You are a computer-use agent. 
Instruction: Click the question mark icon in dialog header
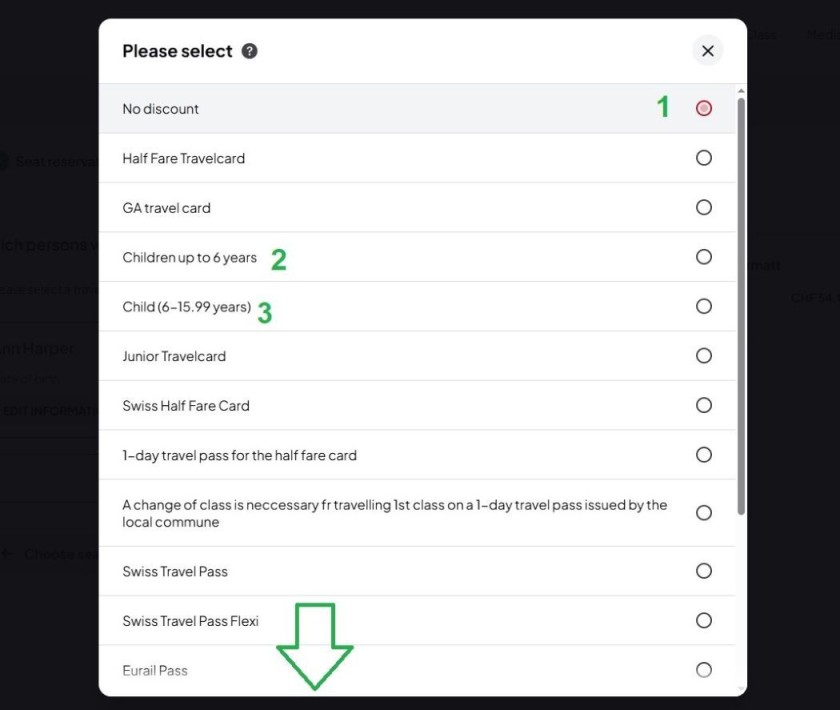249,50
